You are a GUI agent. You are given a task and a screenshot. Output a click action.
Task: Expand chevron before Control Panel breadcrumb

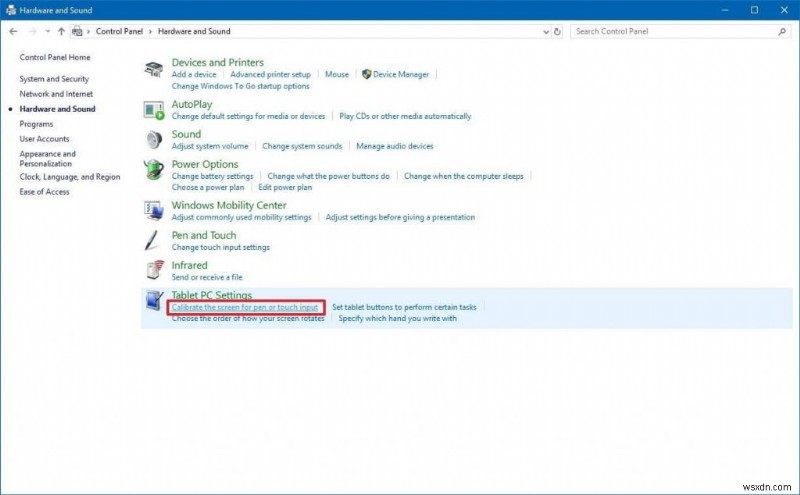pos(89,31)
